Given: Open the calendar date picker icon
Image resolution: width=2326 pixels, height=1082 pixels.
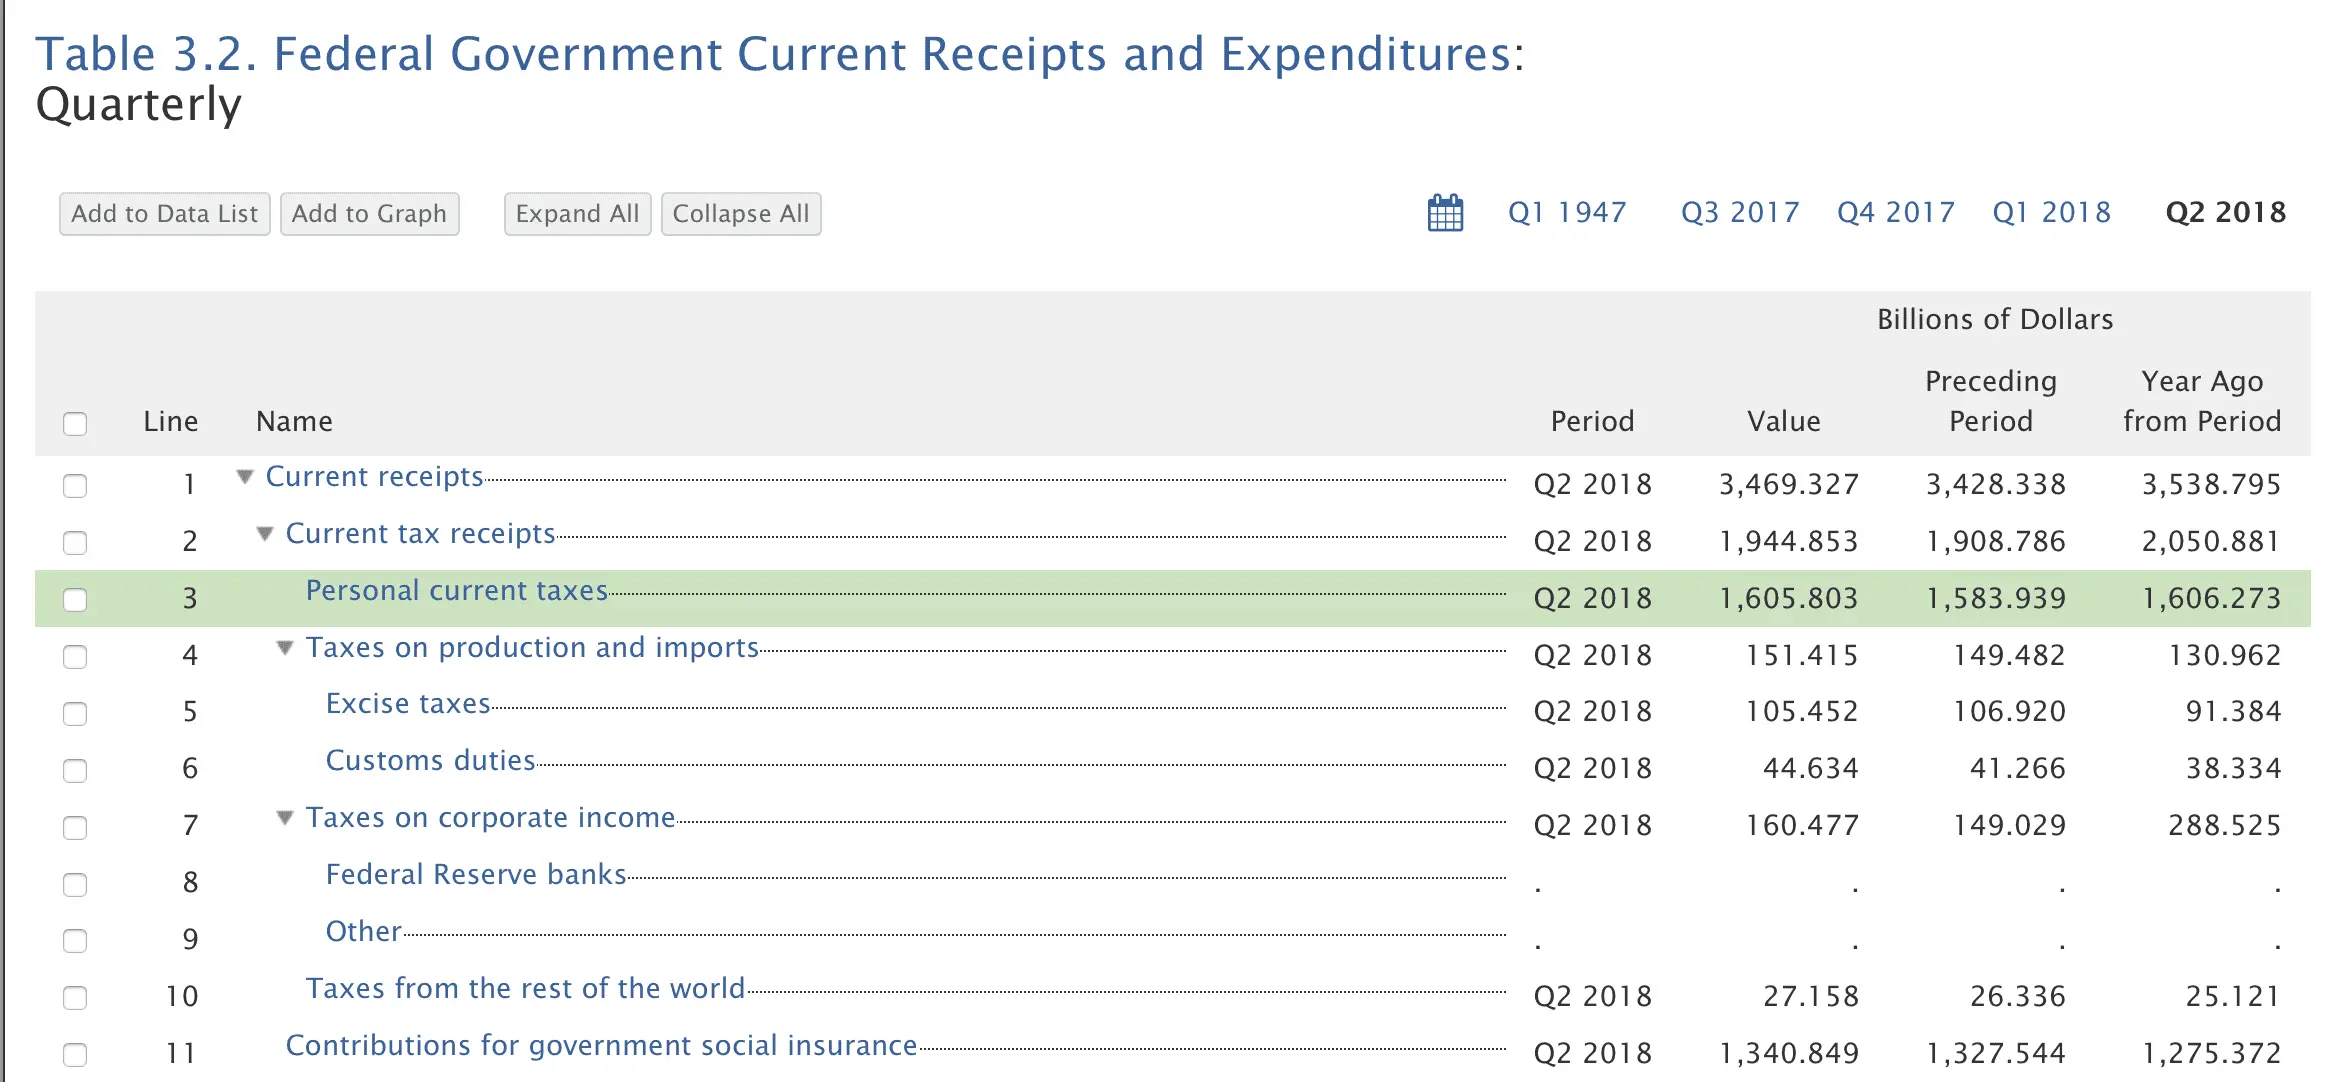Looking at the screenshot, I should [1445, 213].
